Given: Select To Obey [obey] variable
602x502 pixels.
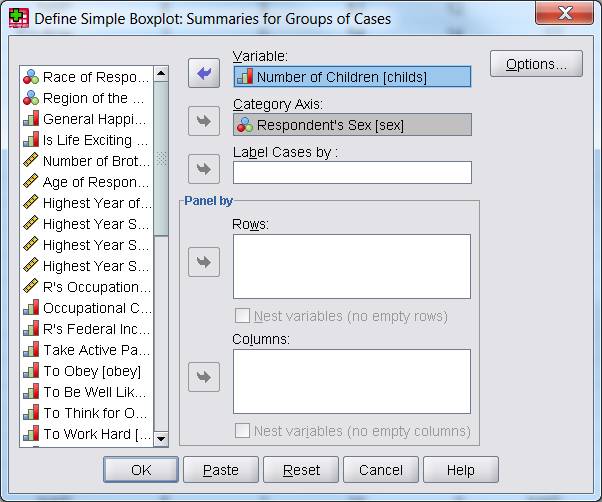Looking at the screenshot, I should click(87, 371).
